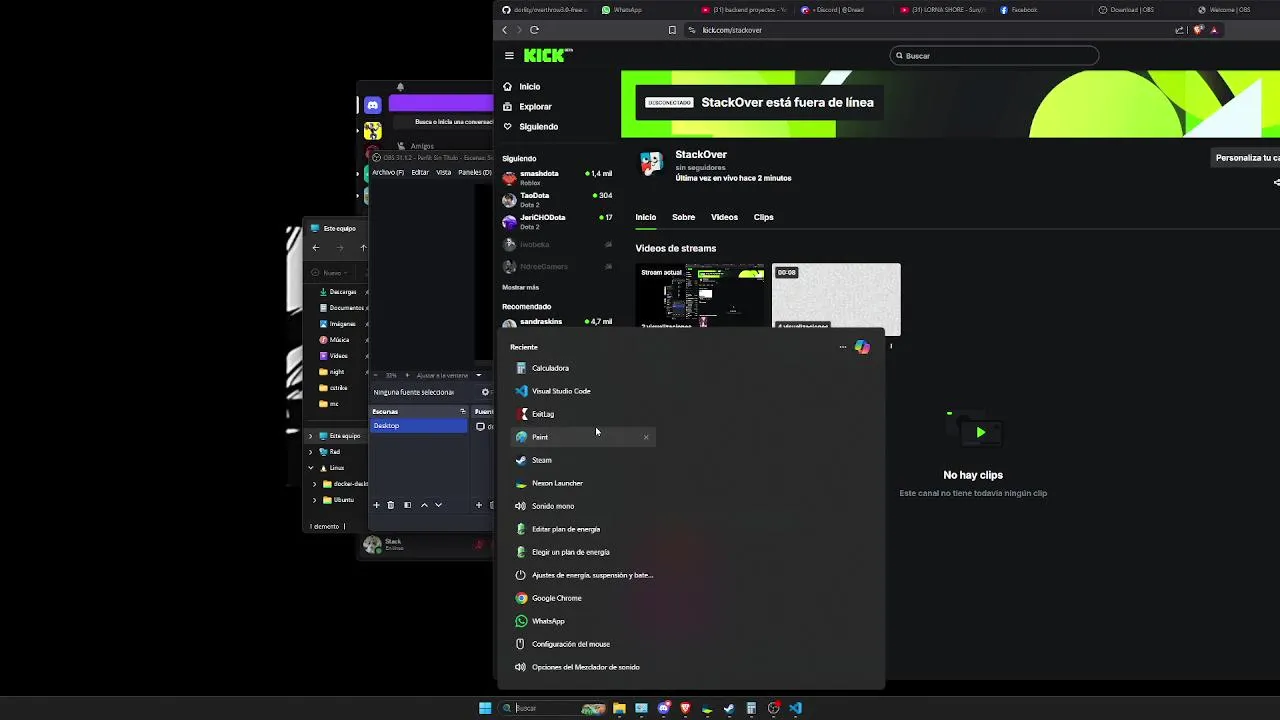The height and width of the screenshot is (720, 1280).
Task: Open Configuración del mouse
Action: point(583,644)
